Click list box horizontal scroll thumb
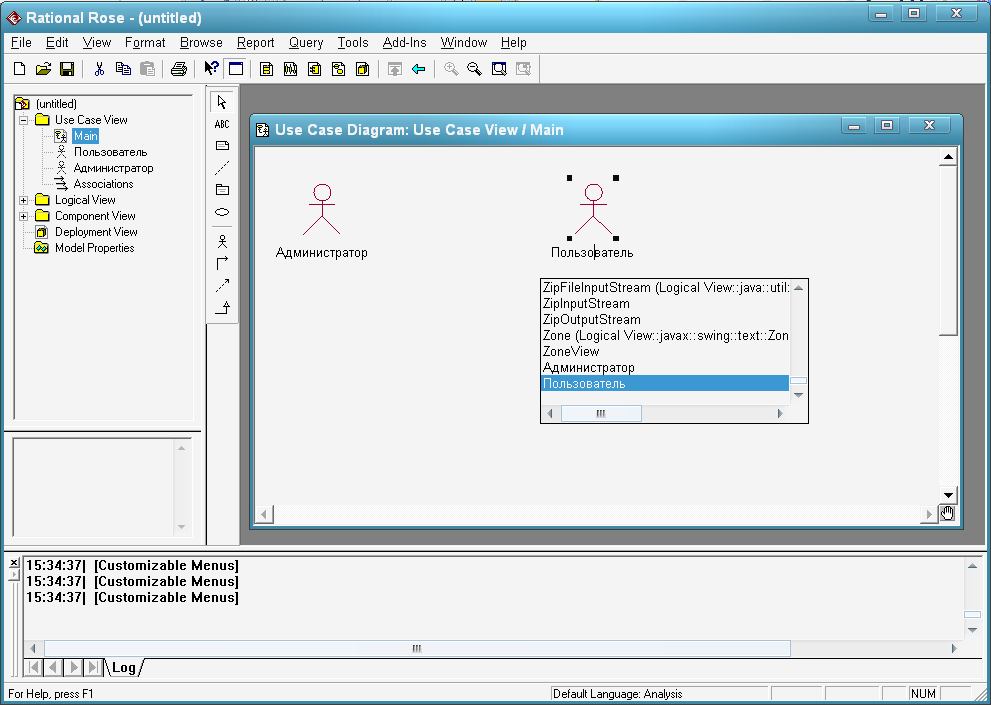Image resolution: width=991 pixels, height=705 pixels. pyautogui.click(x=601, y=414)
